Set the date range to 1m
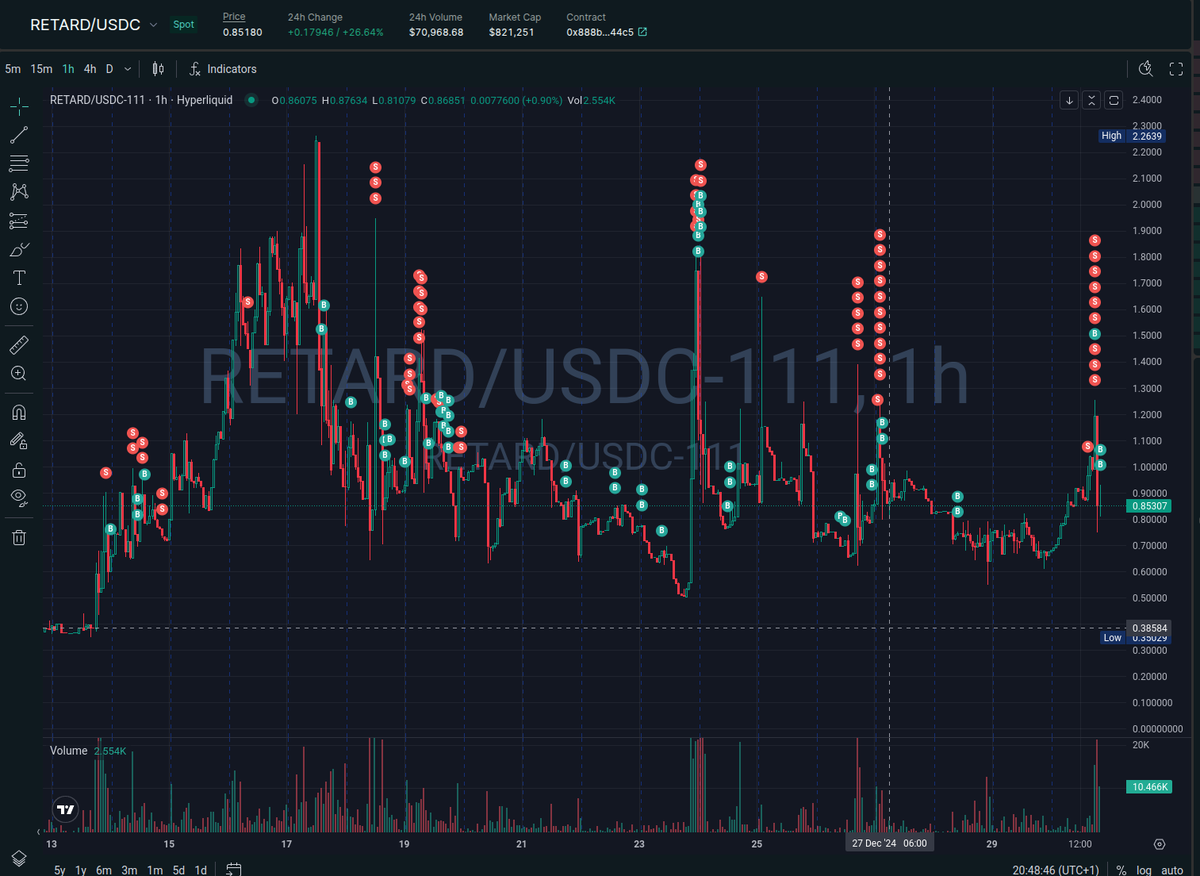 point(154,870)
